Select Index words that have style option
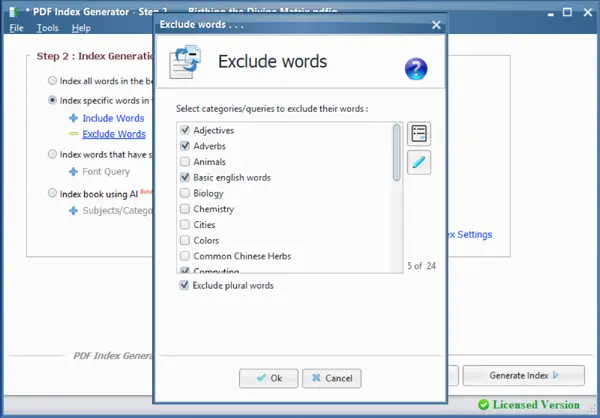The image size is (600, 418). (x=52, y=154)
